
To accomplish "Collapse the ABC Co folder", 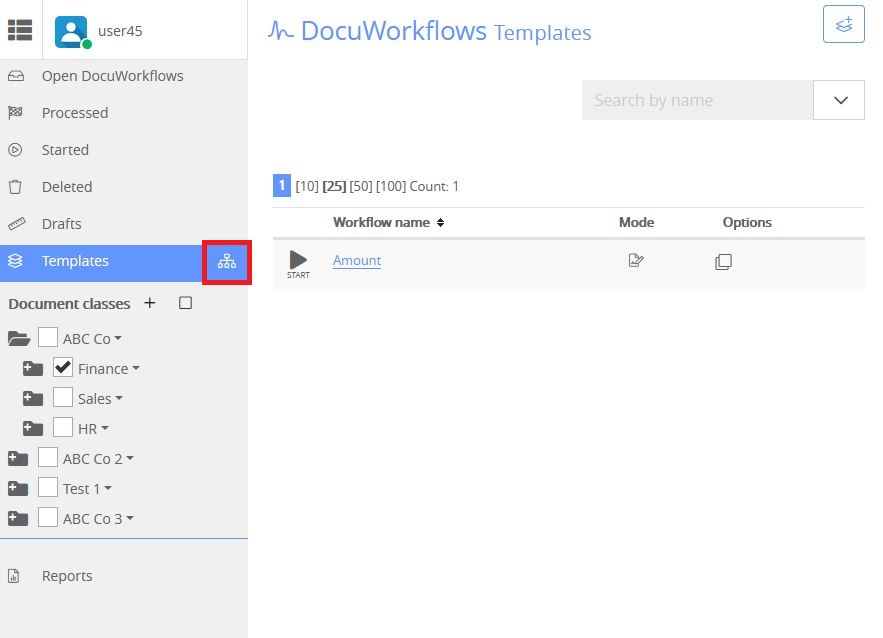I will 19,338.
